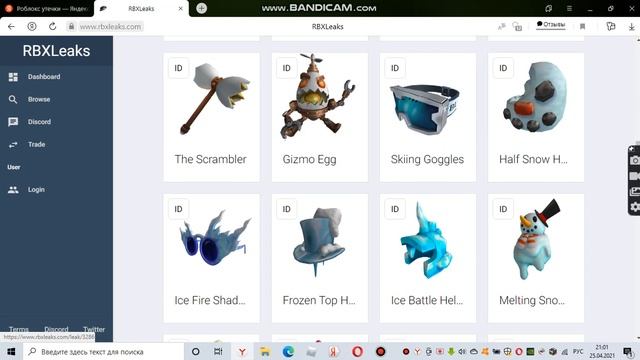This screenshot has height=360, width=640.
Task: Bookmark the page with the bookmark icon
Action: click(582, 27)
